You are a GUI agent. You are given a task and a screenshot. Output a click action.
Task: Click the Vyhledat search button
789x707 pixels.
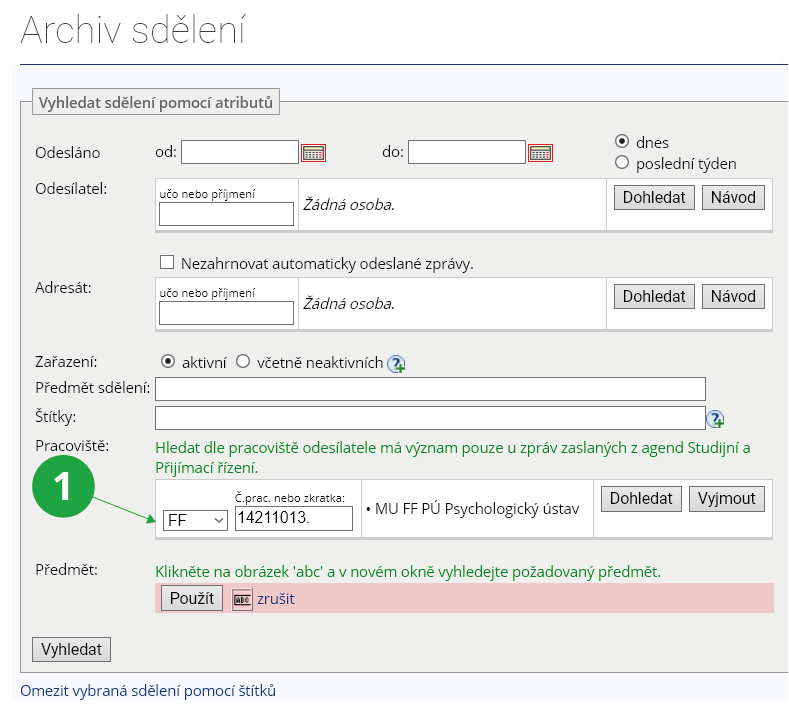pyautogui.click(x=72, y=649)
